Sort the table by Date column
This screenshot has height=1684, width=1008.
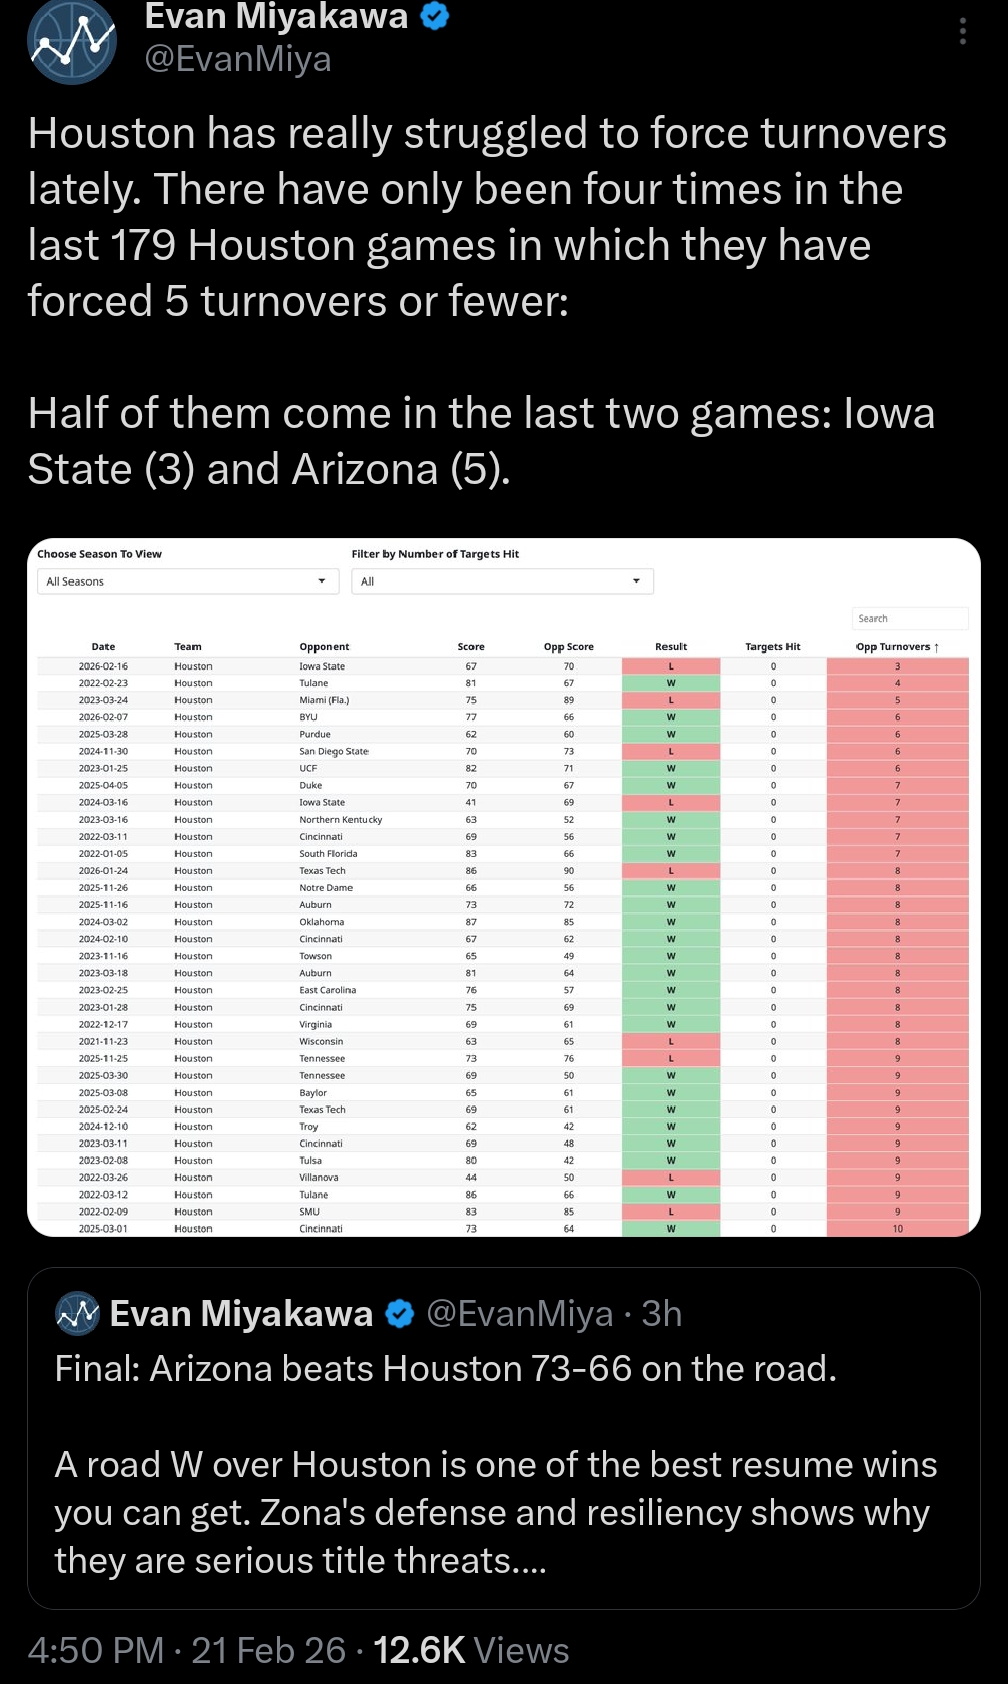tap(103, 647)
